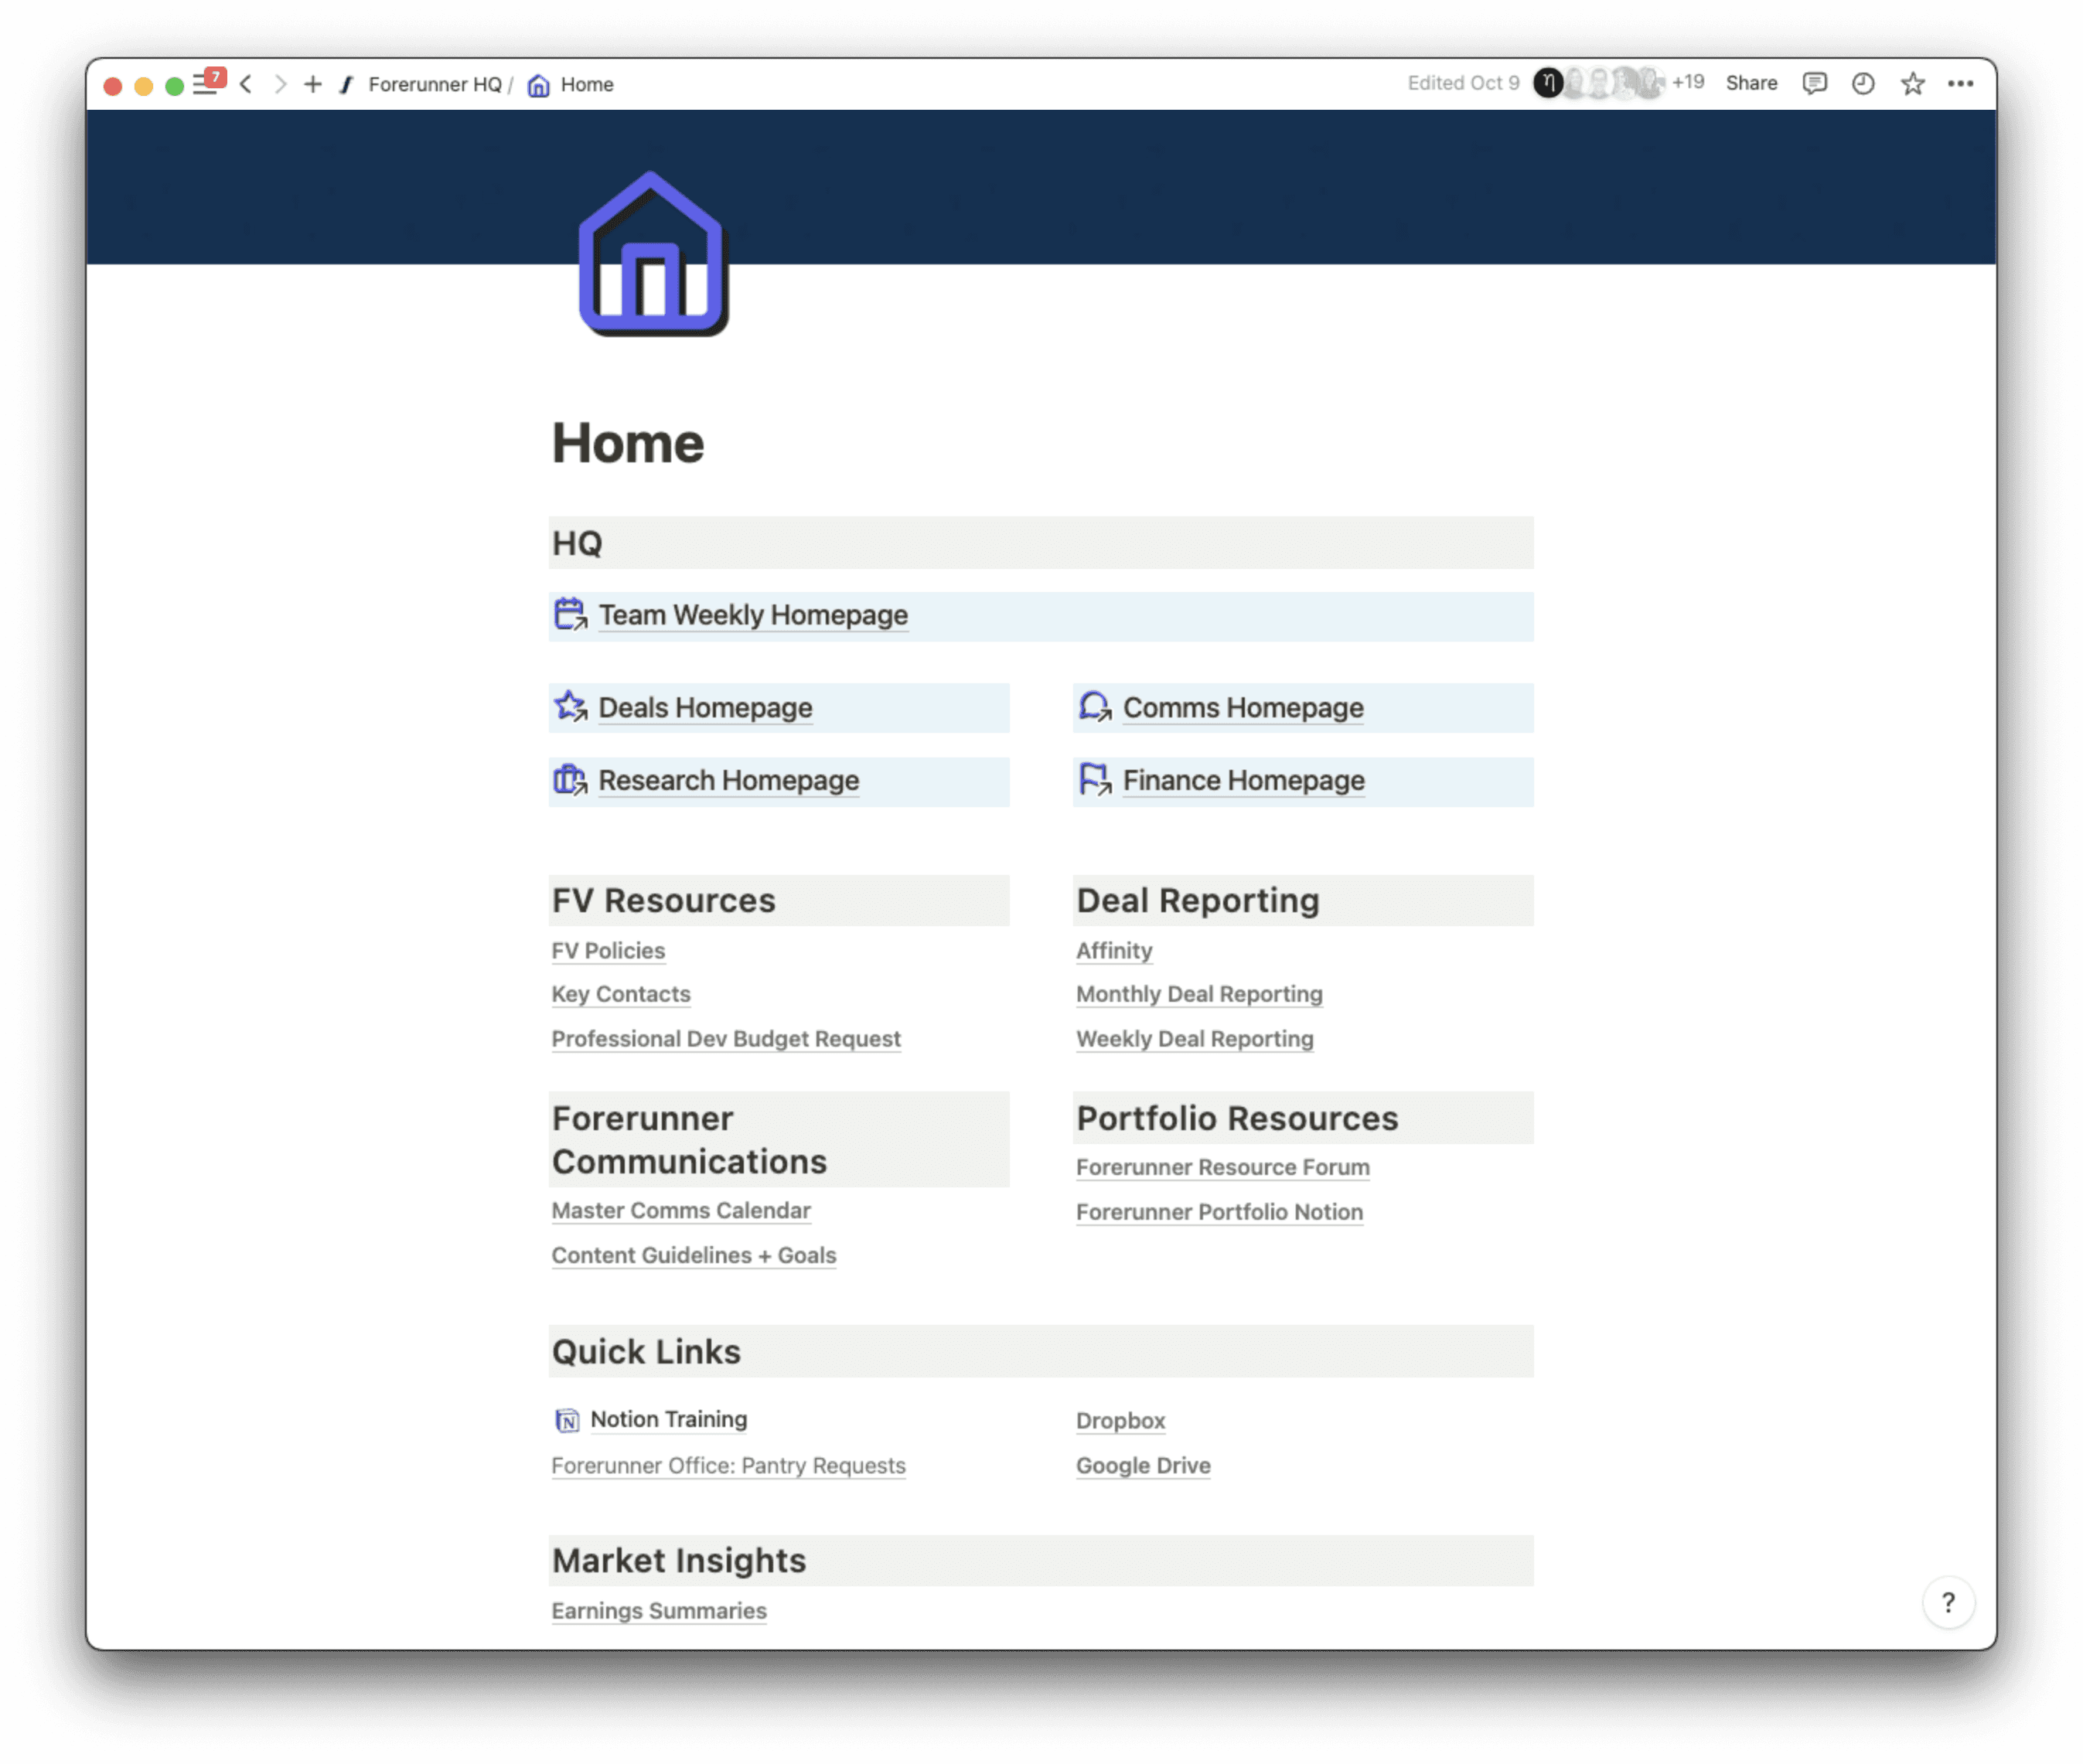
Task: Open Notion Training page
Action: [x=668, y=1419]
